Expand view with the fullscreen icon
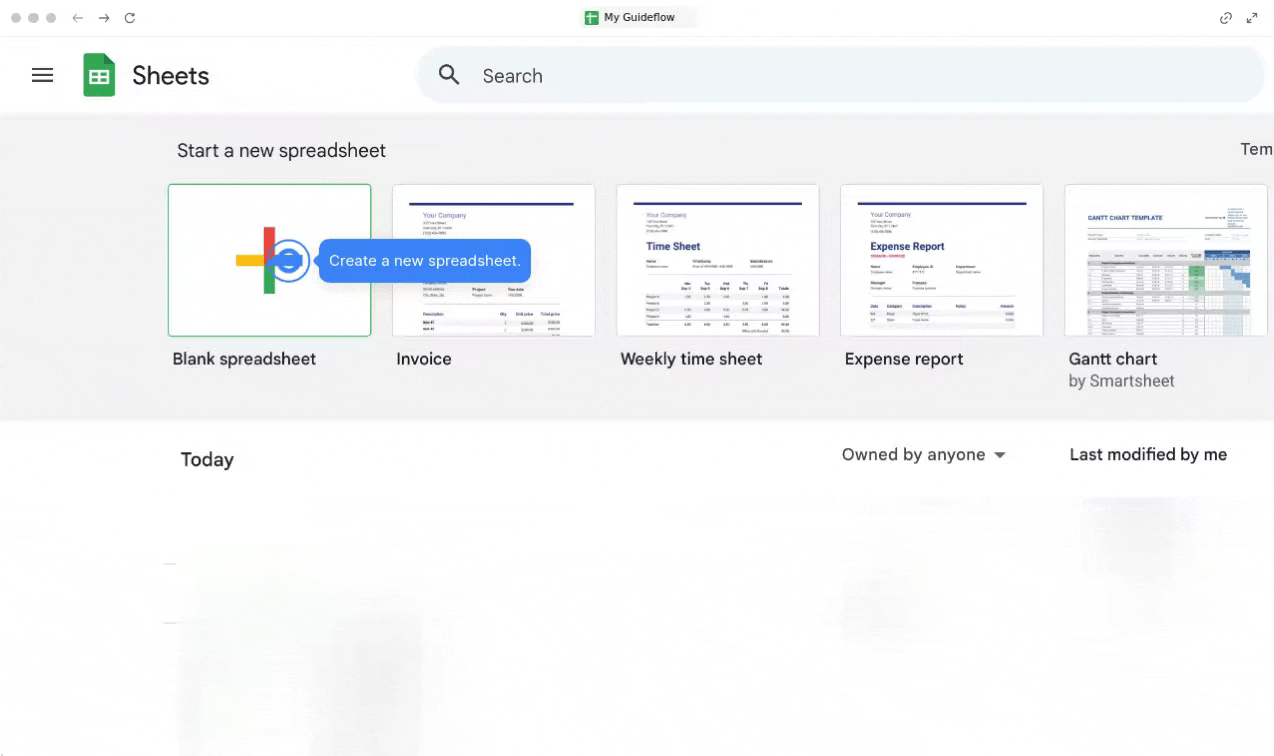Screen dimensions: 1274x756 click(x=1252, y=18)
